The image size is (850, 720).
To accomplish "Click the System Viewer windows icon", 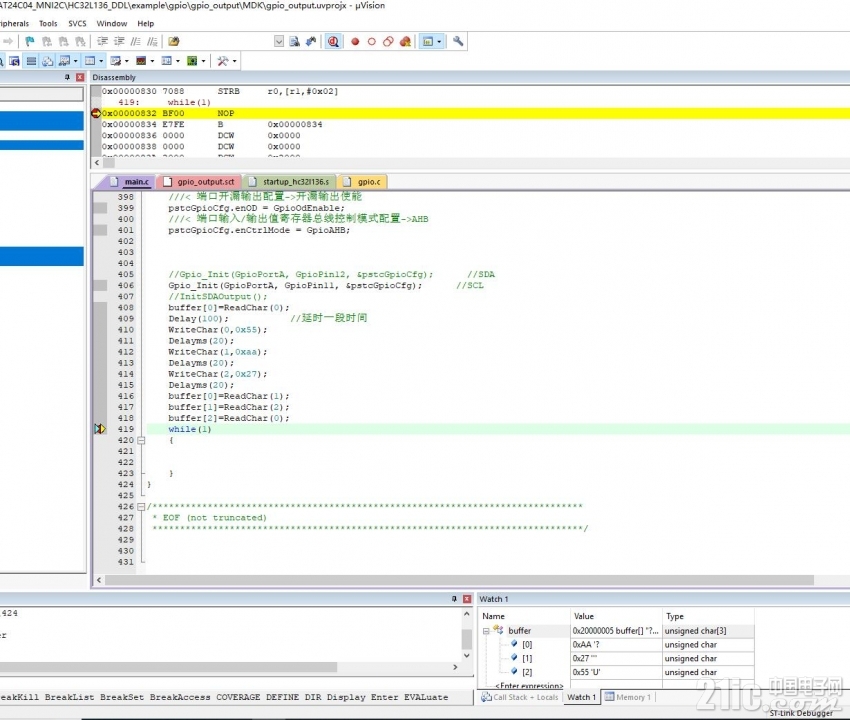I will coord(192,61).
